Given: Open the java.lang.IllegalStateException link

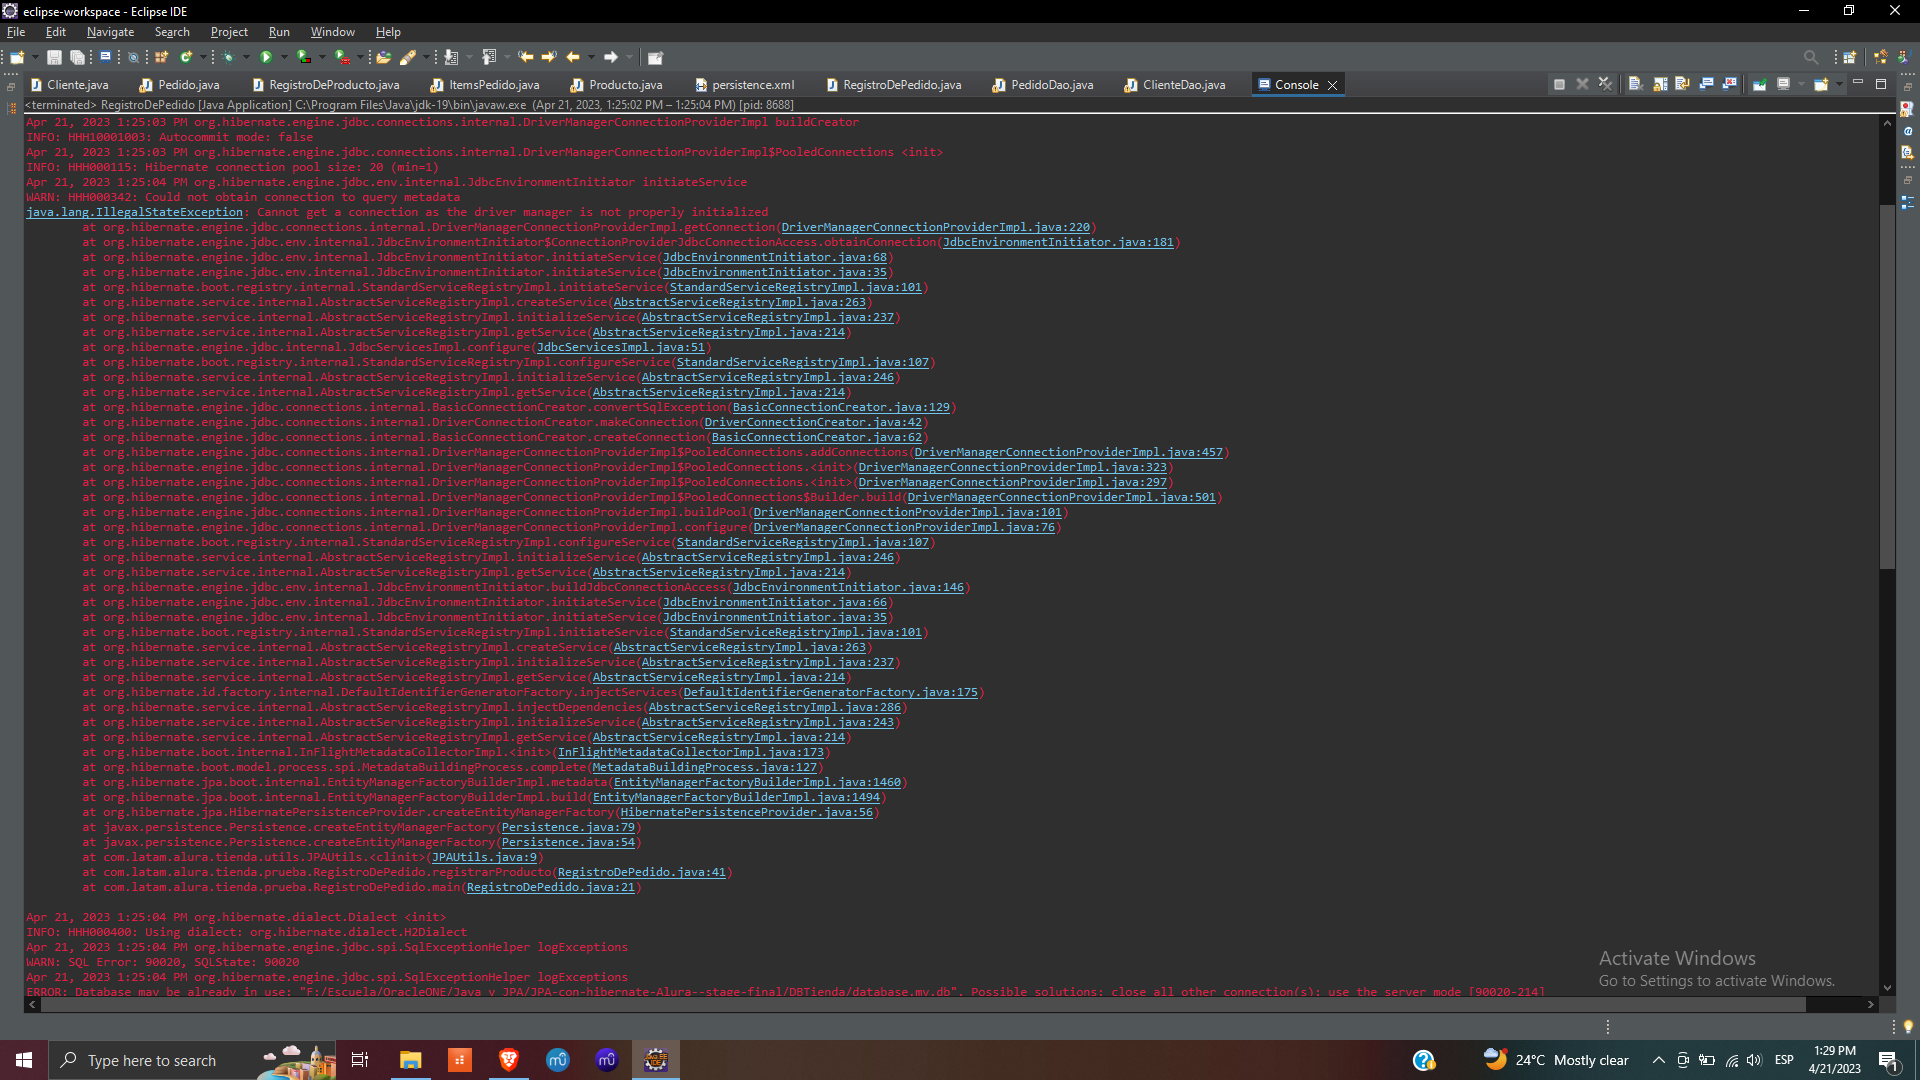Looking at the screenshot, I should pos(135,212).
